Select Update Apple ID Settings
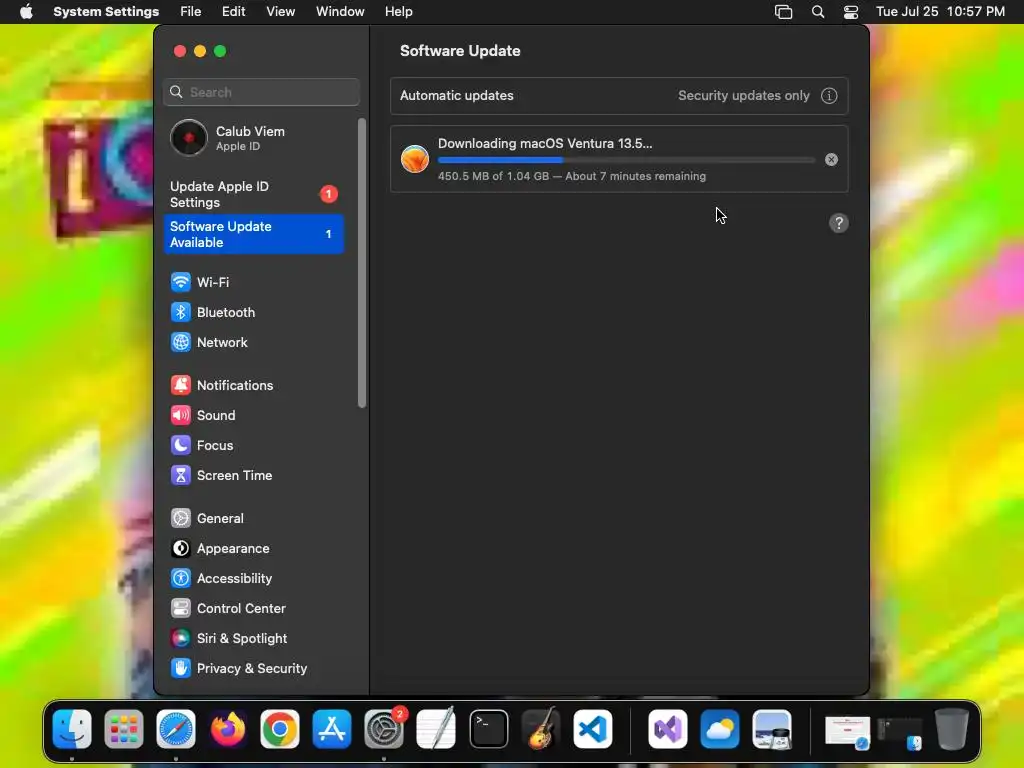Image resolution: width=1024 pixels, height=768 pixels. 253,194
